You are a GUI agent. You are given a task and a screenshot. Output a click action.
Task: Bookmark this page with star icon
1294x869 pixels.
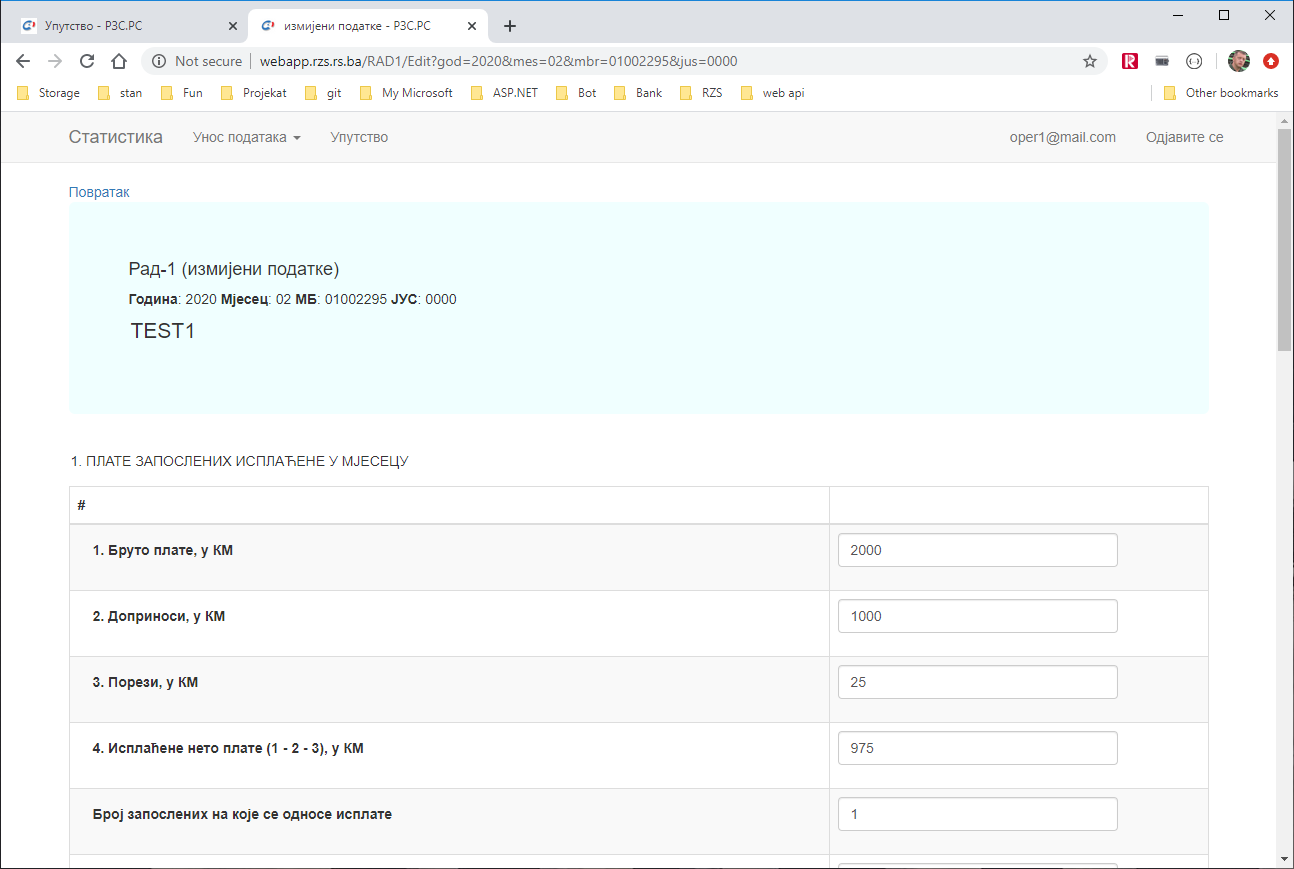tap(1090, 61)
